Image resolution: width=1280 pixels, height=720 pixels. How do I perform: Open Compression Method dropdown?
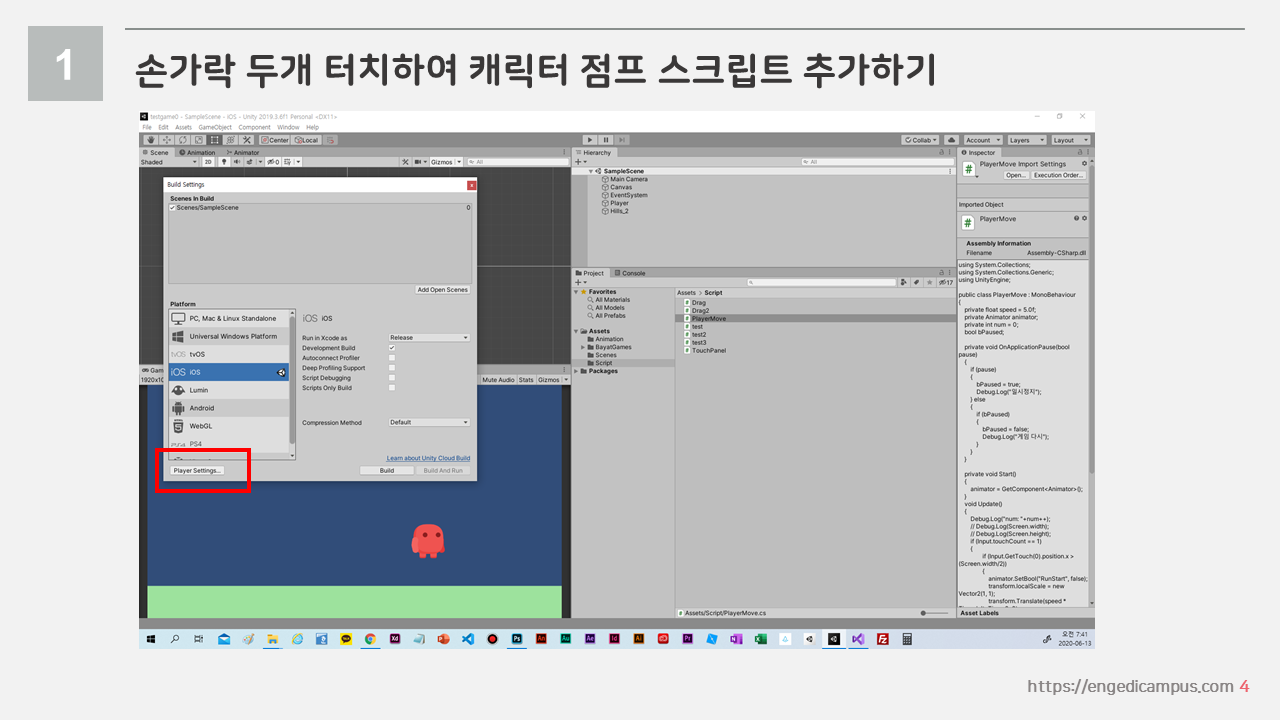click(x=429, y=422)
